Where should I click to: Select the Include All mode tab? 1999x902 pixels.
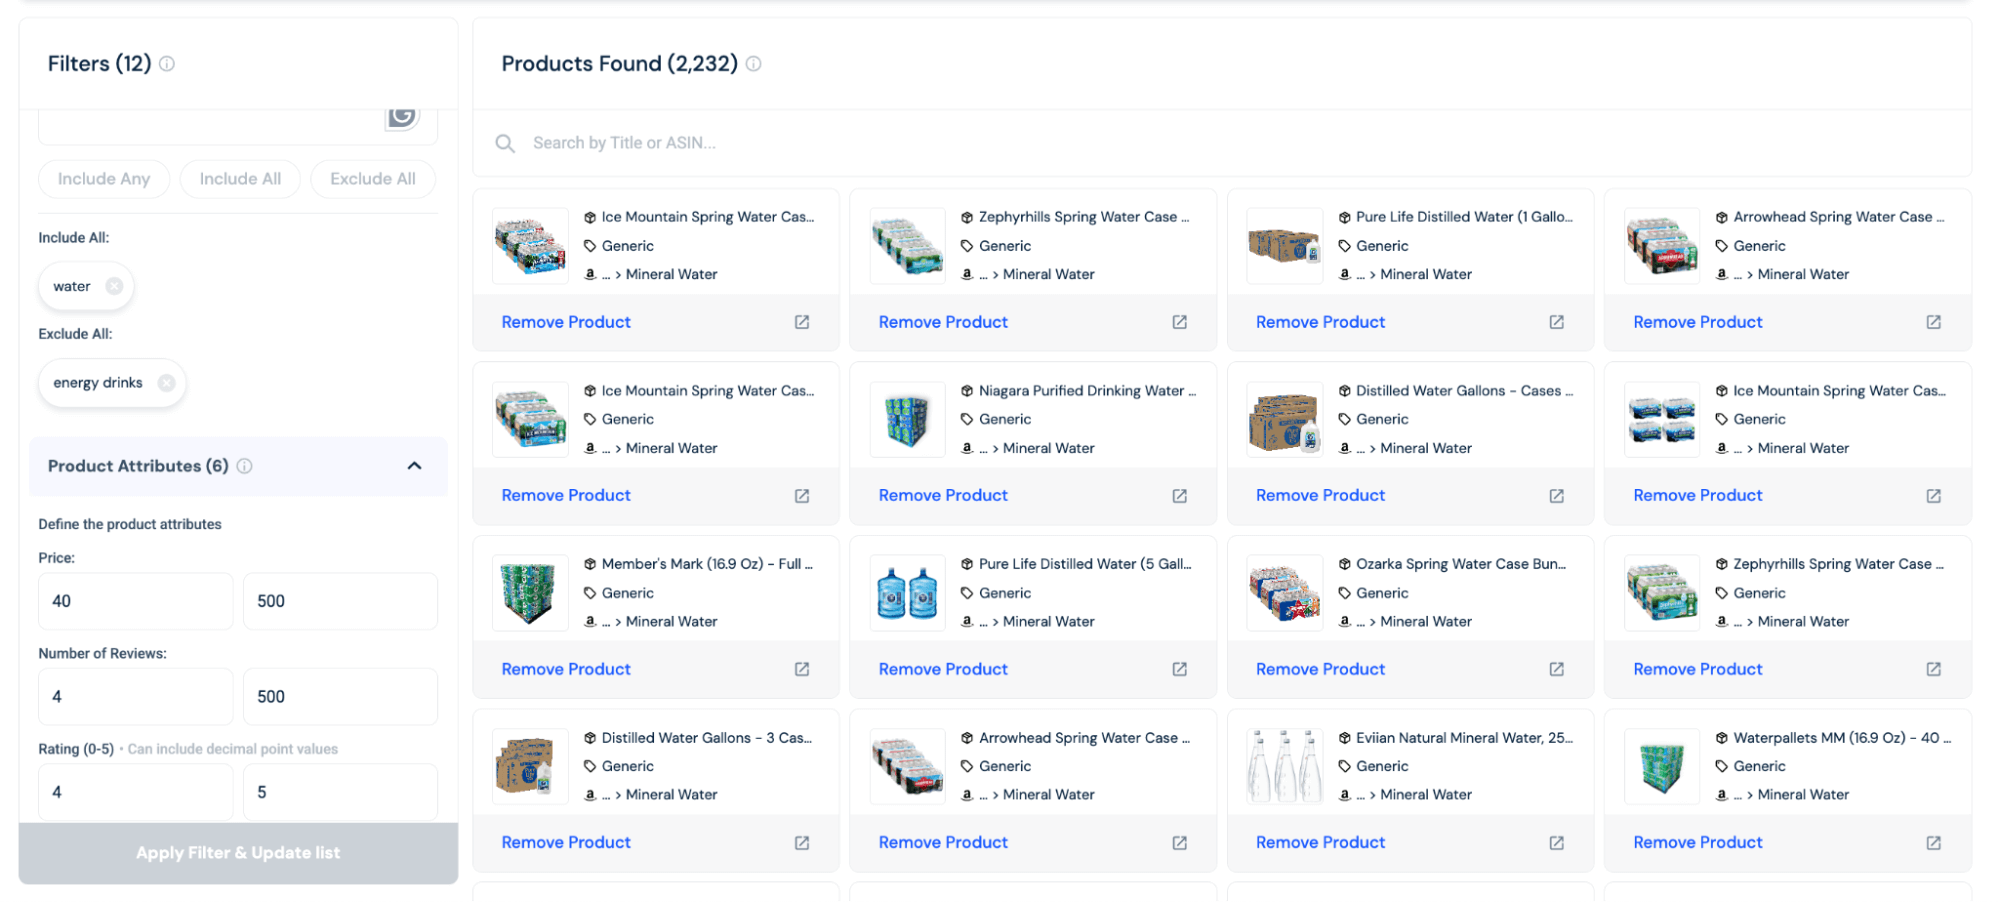[240, 179]
